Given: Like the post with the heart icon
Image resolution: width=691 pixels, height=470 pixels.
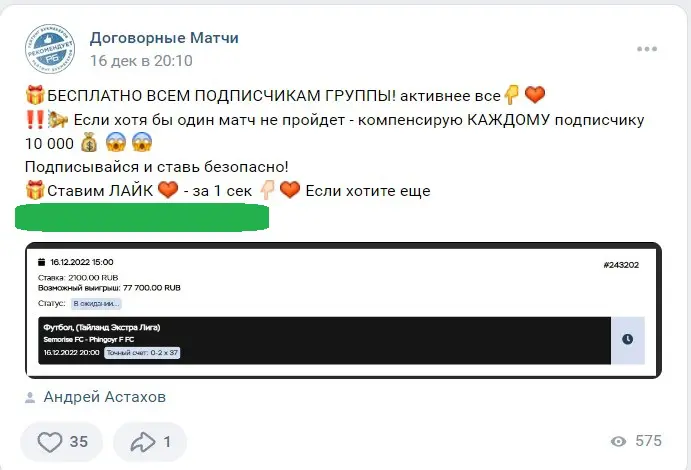Looking at the screenshot, I should coord(49,441).
